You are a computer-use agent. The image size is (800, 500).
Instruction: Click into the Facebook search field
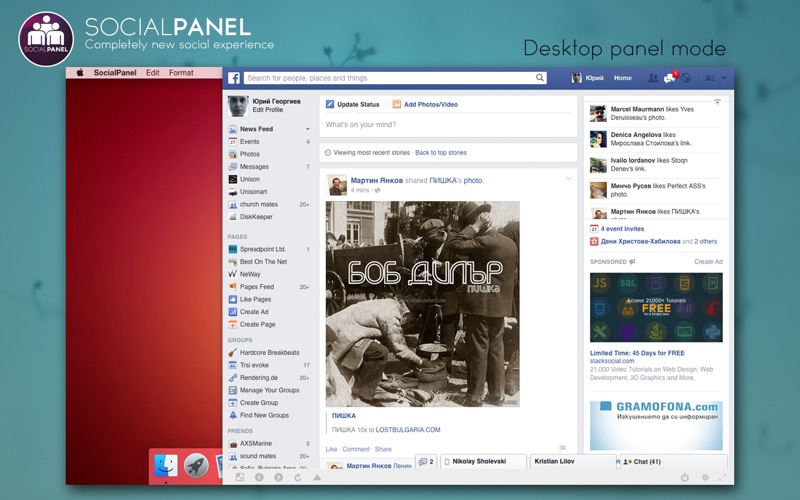389,78
